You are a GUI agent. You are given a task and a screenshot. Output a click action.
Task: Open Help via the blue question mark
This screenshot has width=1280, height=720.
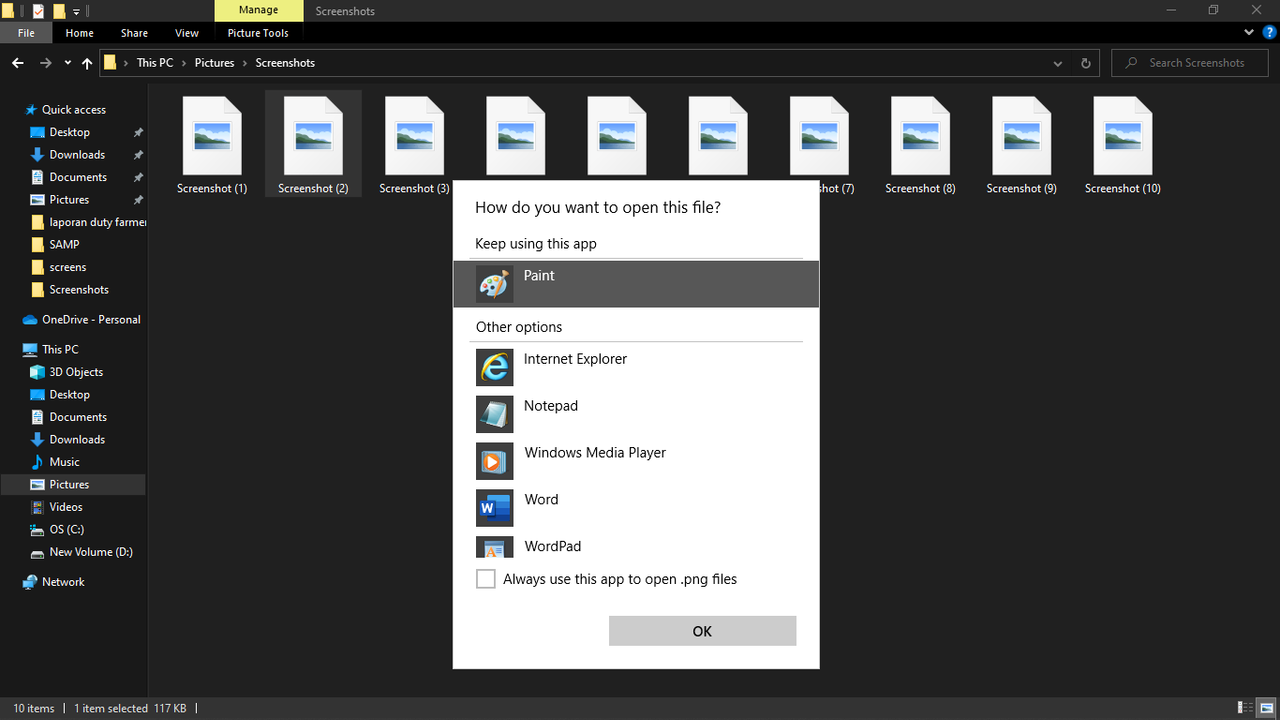tap(1270, 33)
